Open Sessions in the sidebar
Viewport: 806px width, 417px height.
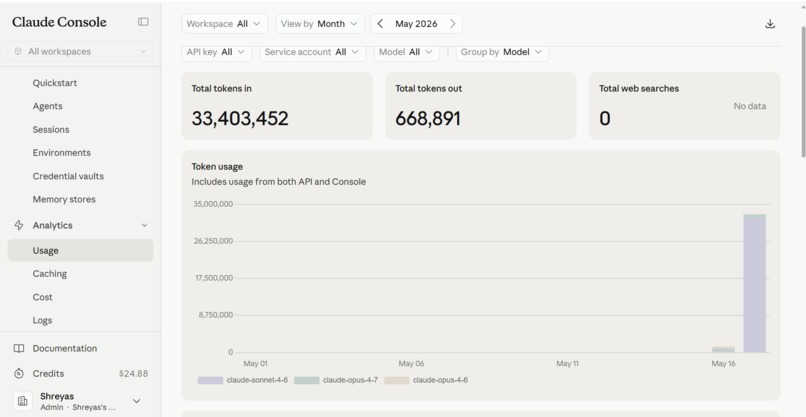[x=51, y=130]
